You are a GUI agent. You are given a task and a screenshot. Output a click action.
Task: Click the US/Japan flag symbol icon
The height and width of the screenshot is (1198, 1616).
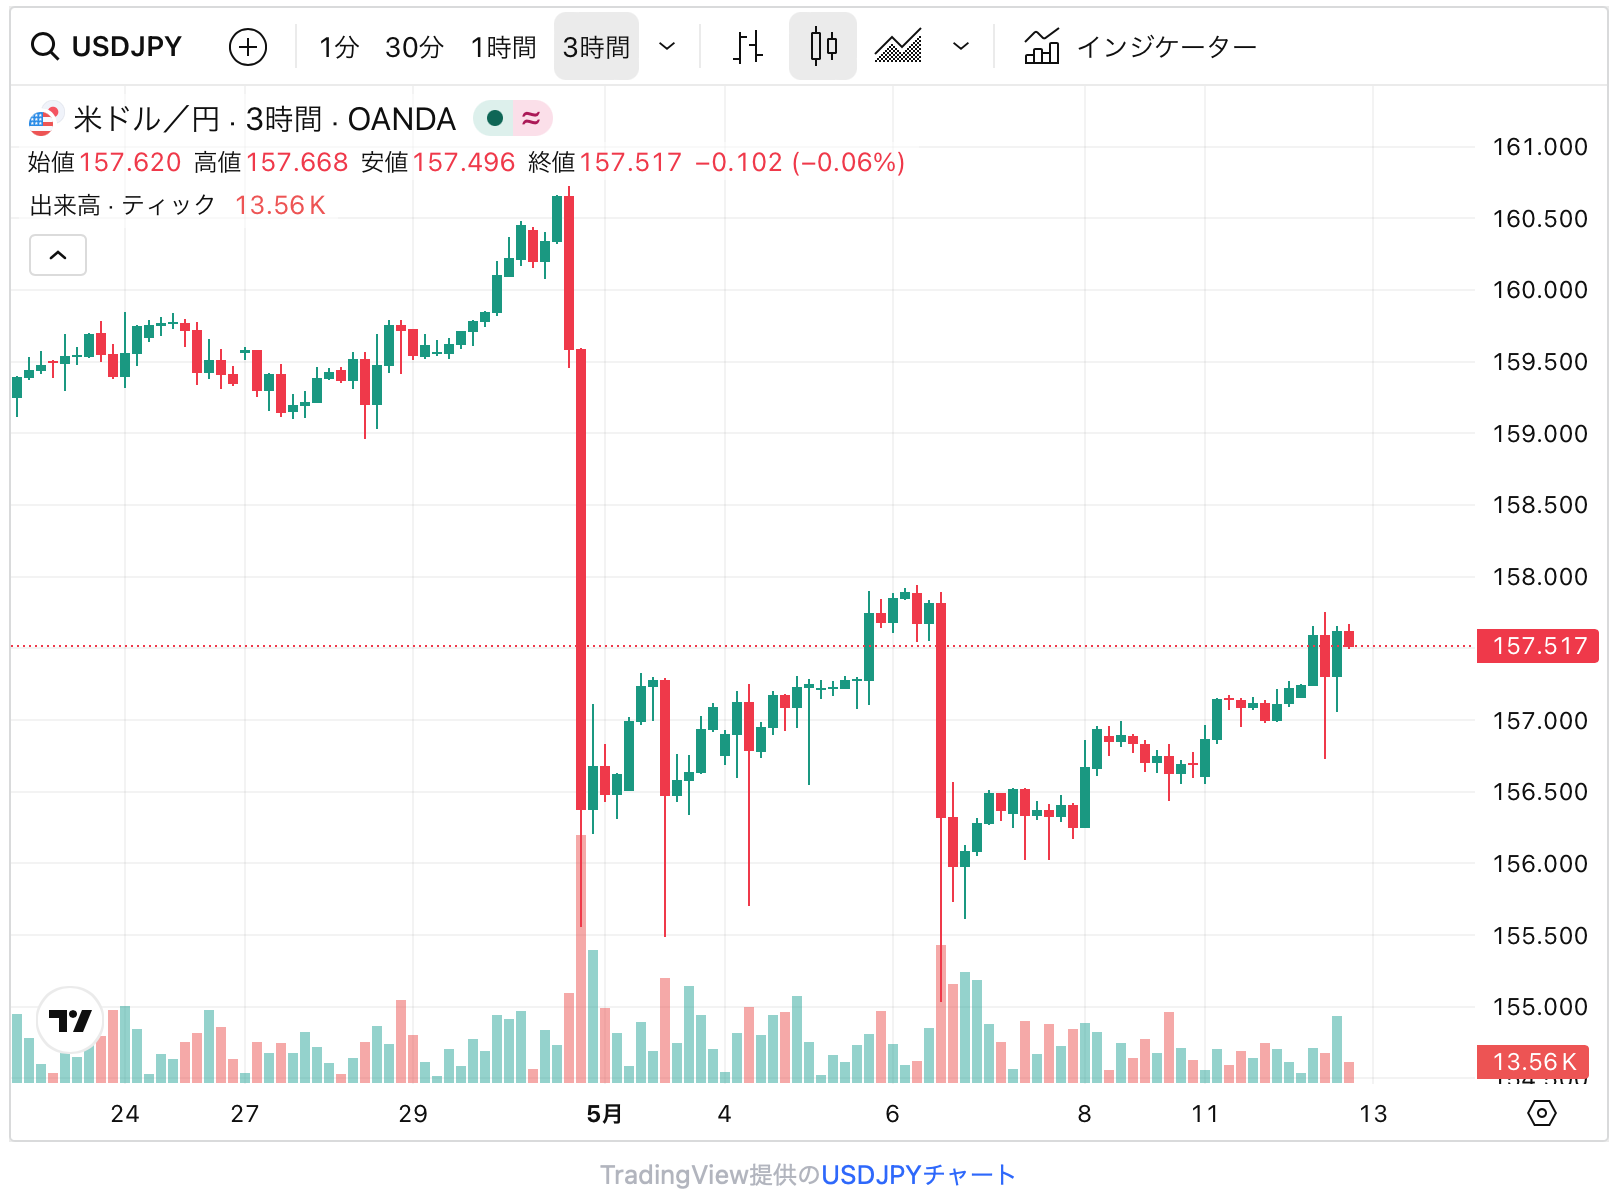point(44,119)
